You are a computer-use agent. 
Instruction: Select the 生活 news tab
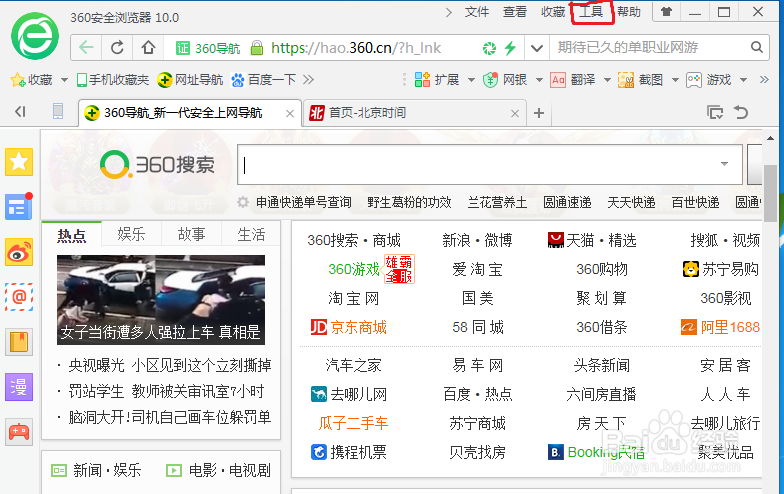[251, 234]
